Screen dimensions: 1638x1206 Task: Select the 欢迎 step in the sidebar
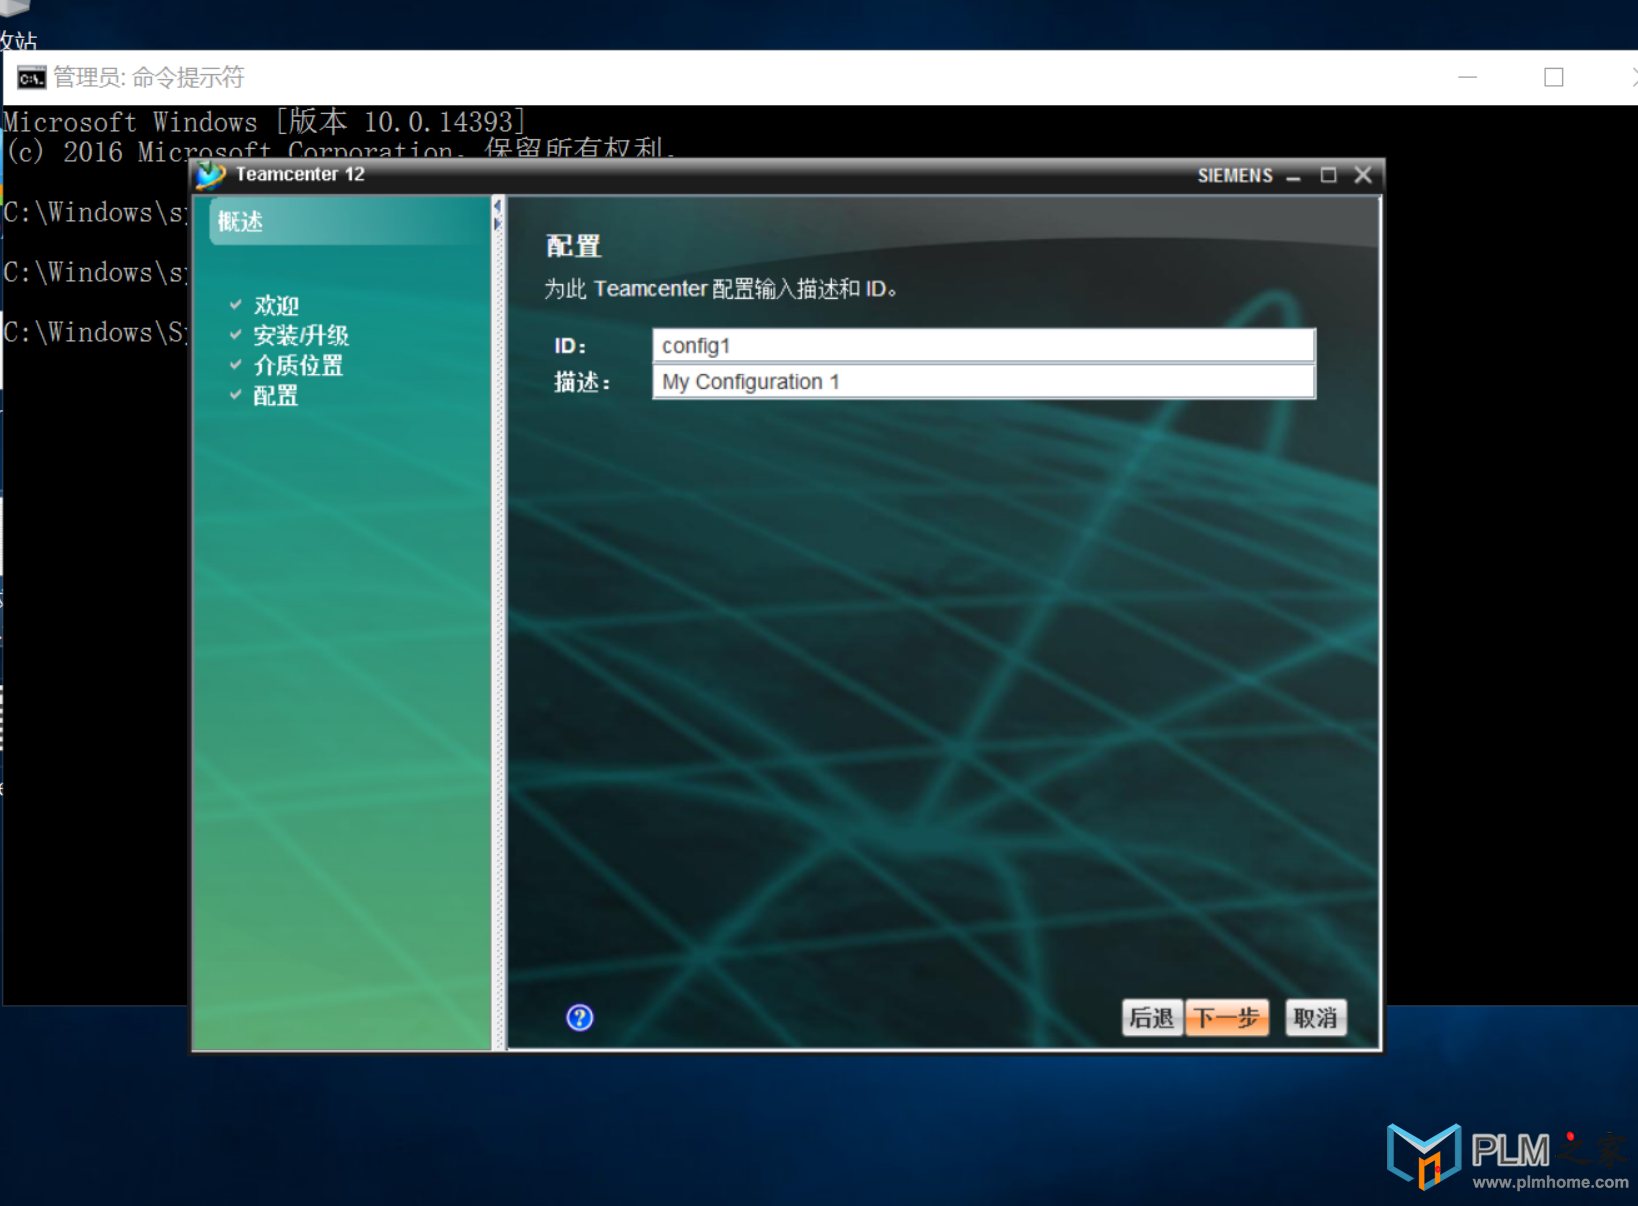tap(277, 305)
